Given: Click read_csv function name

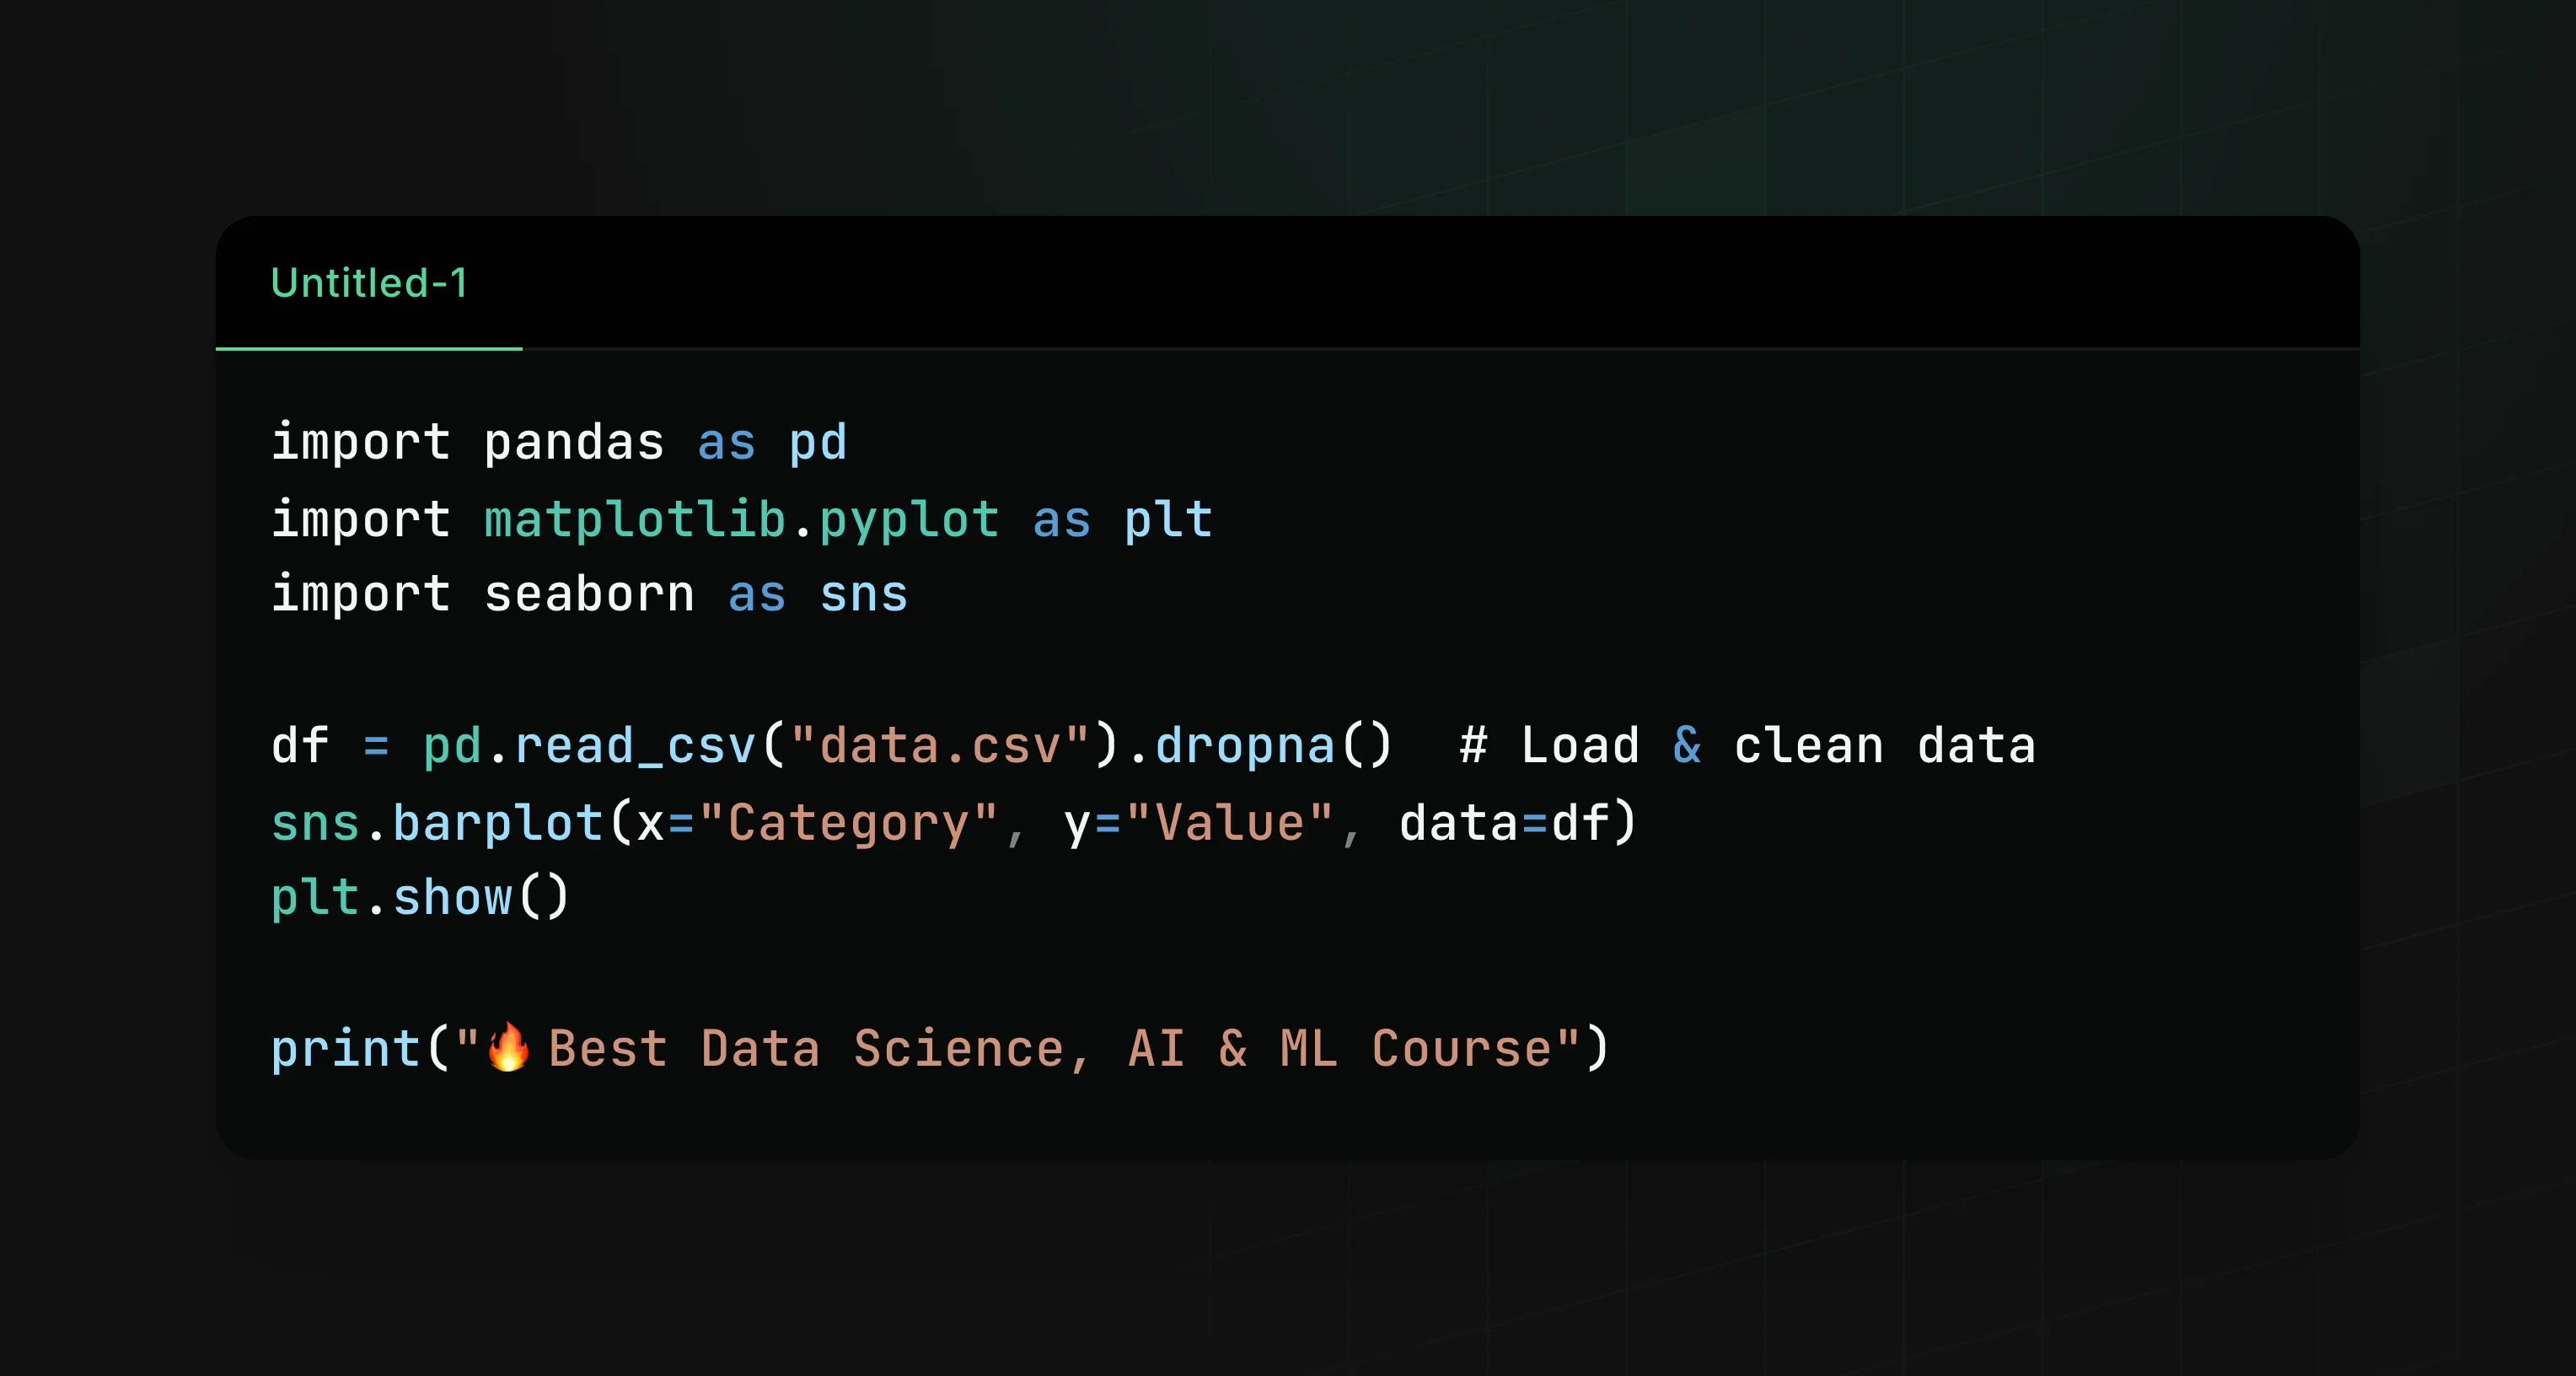Looking at the screenshot, I should [x=635, y=747].
